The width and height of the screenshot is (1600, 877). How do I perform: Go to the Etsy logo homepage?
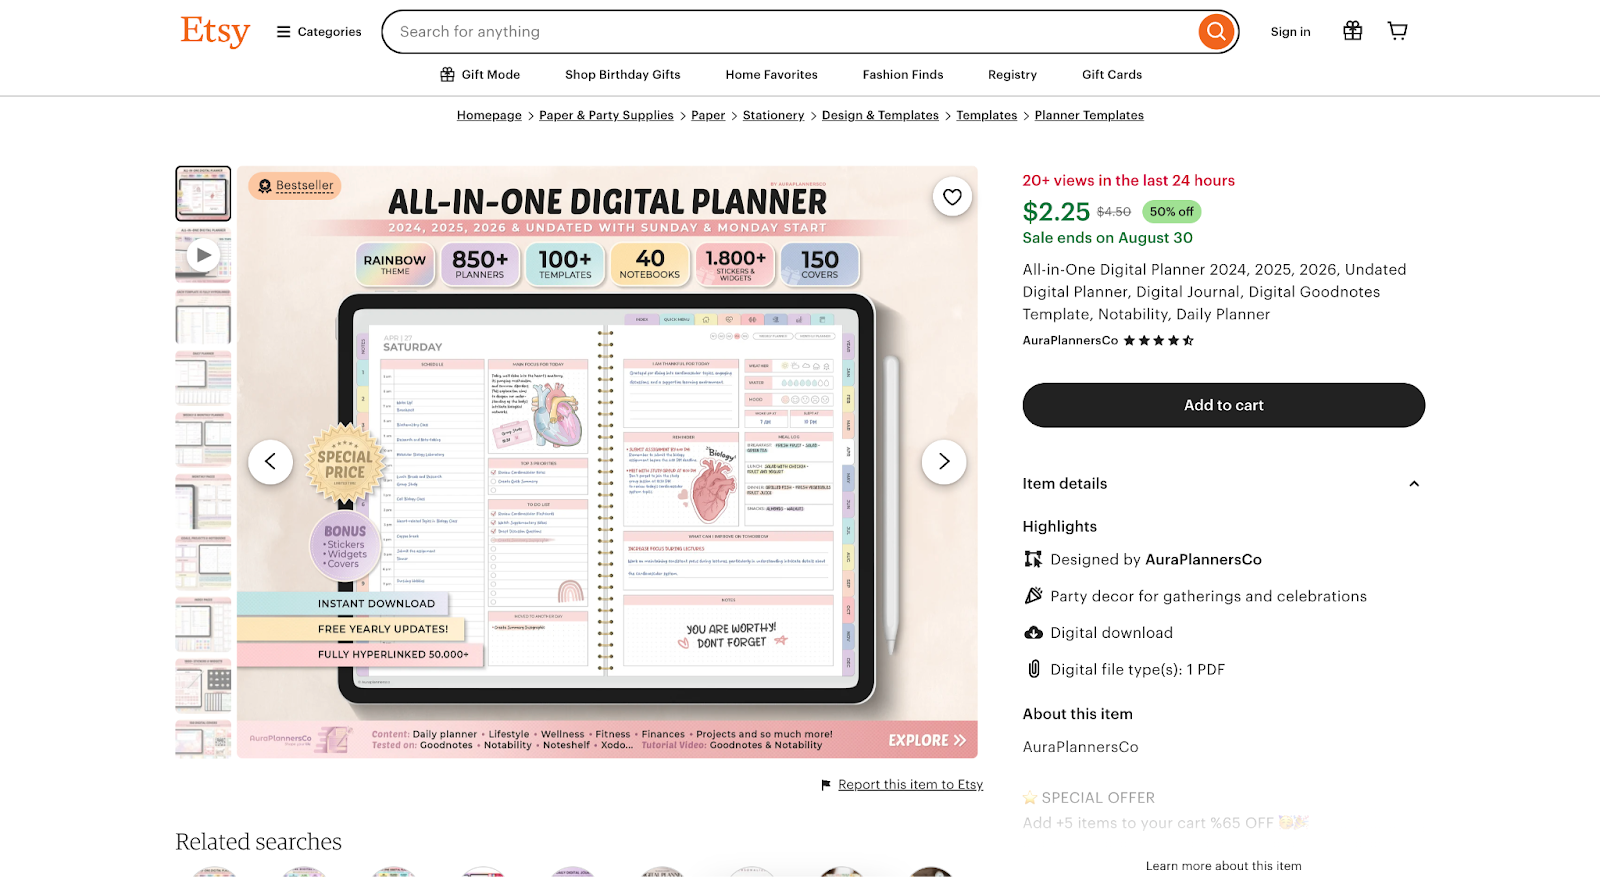(x=215, y=32)
